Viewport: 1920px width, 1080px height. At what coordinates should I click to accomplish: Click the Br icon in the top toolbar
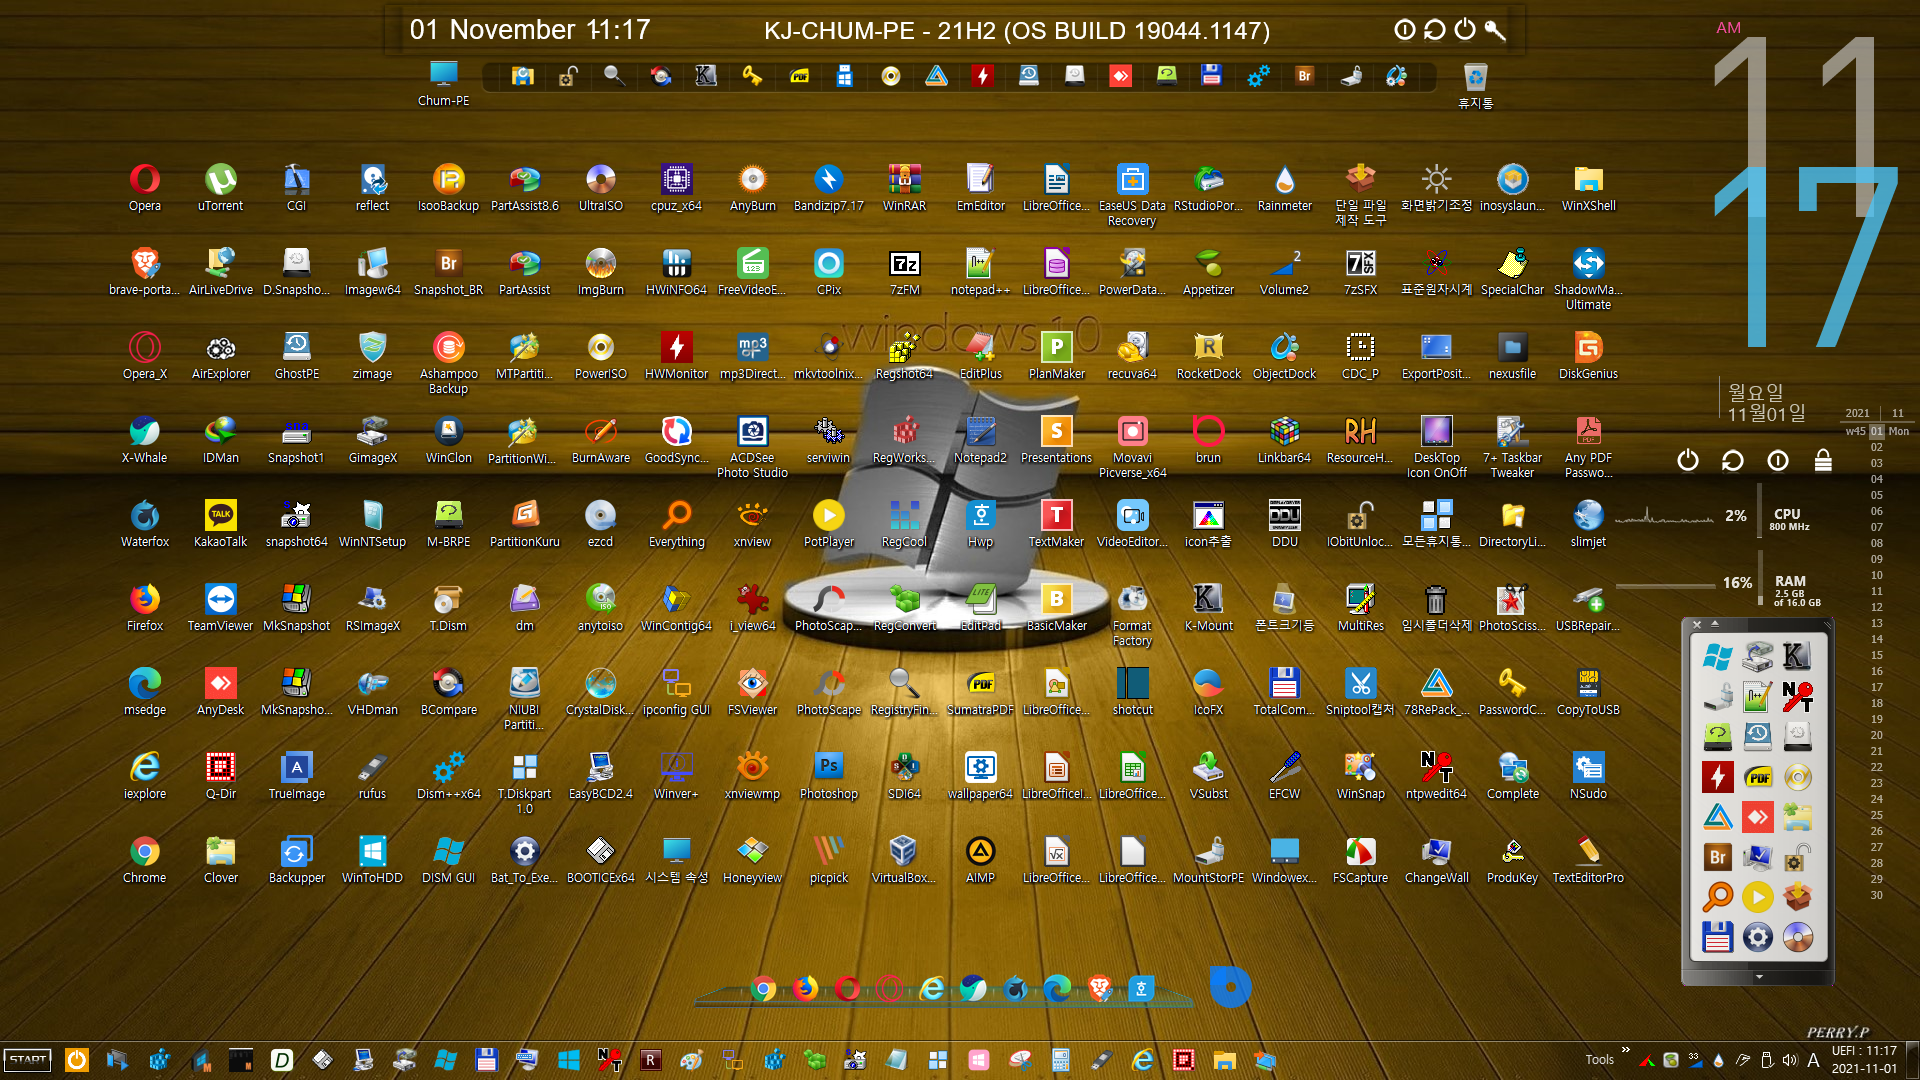pyautogui.click(x=1304, y=76)
